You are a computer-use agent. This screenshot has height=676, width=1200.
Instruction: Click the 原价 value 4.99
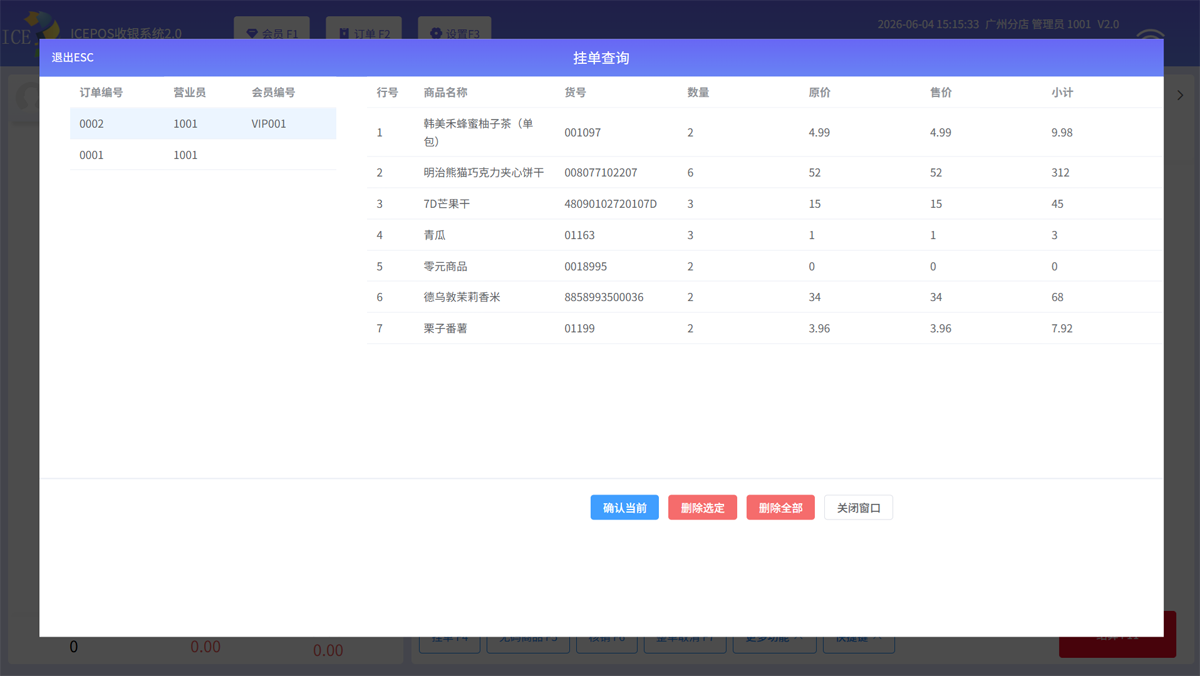[x=819, y=132]
